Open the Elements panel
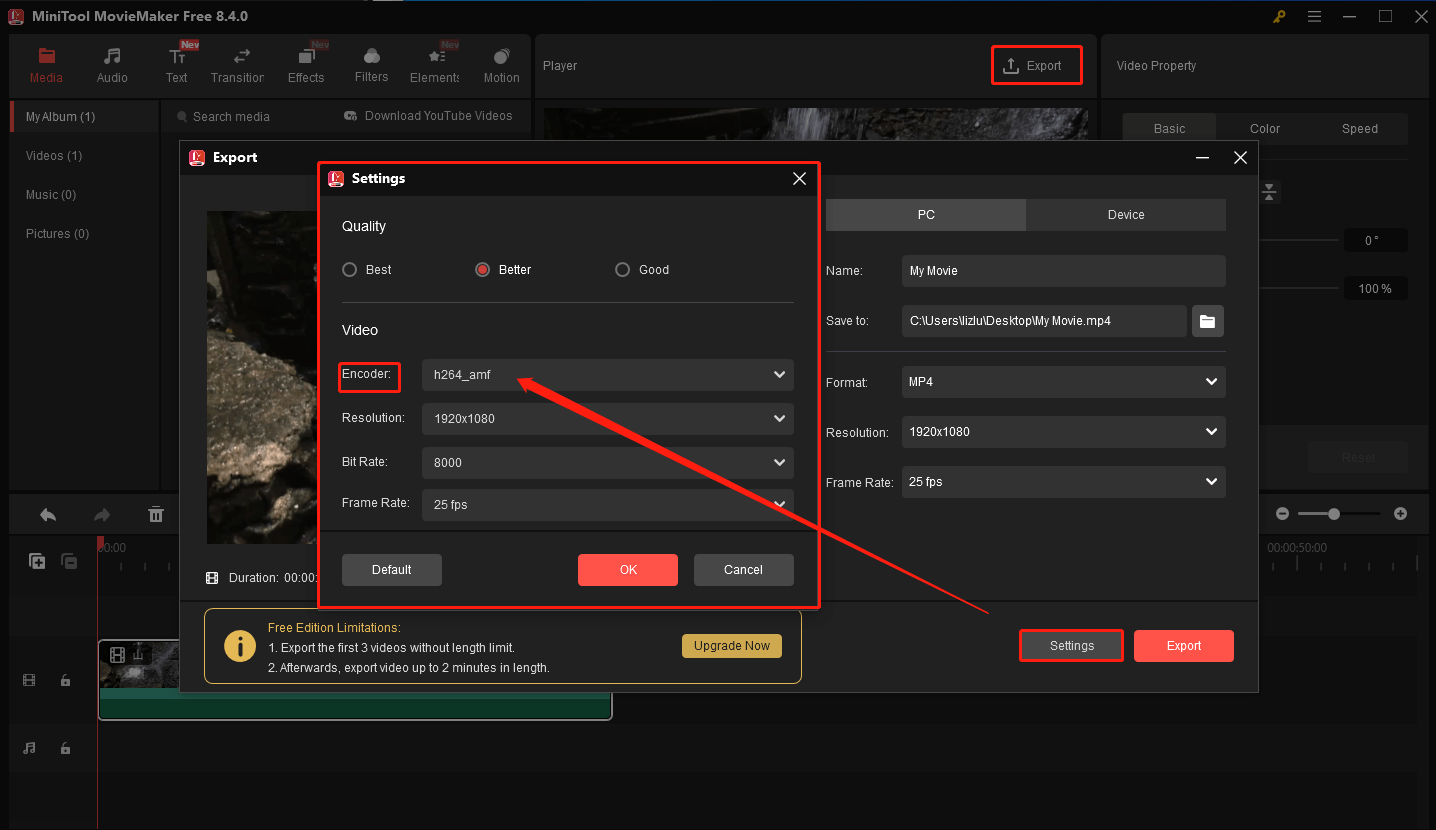 434,64
